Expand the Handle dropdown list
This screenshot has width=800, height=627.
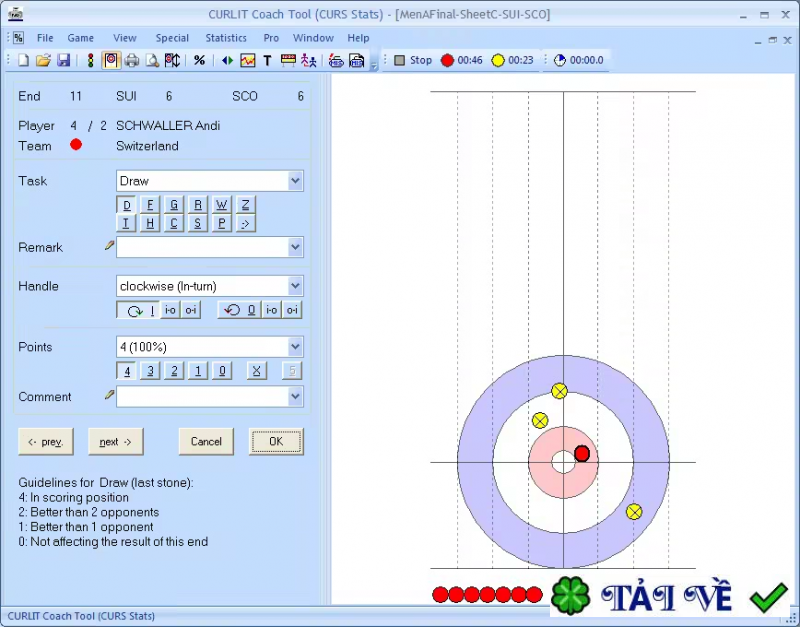295,286
